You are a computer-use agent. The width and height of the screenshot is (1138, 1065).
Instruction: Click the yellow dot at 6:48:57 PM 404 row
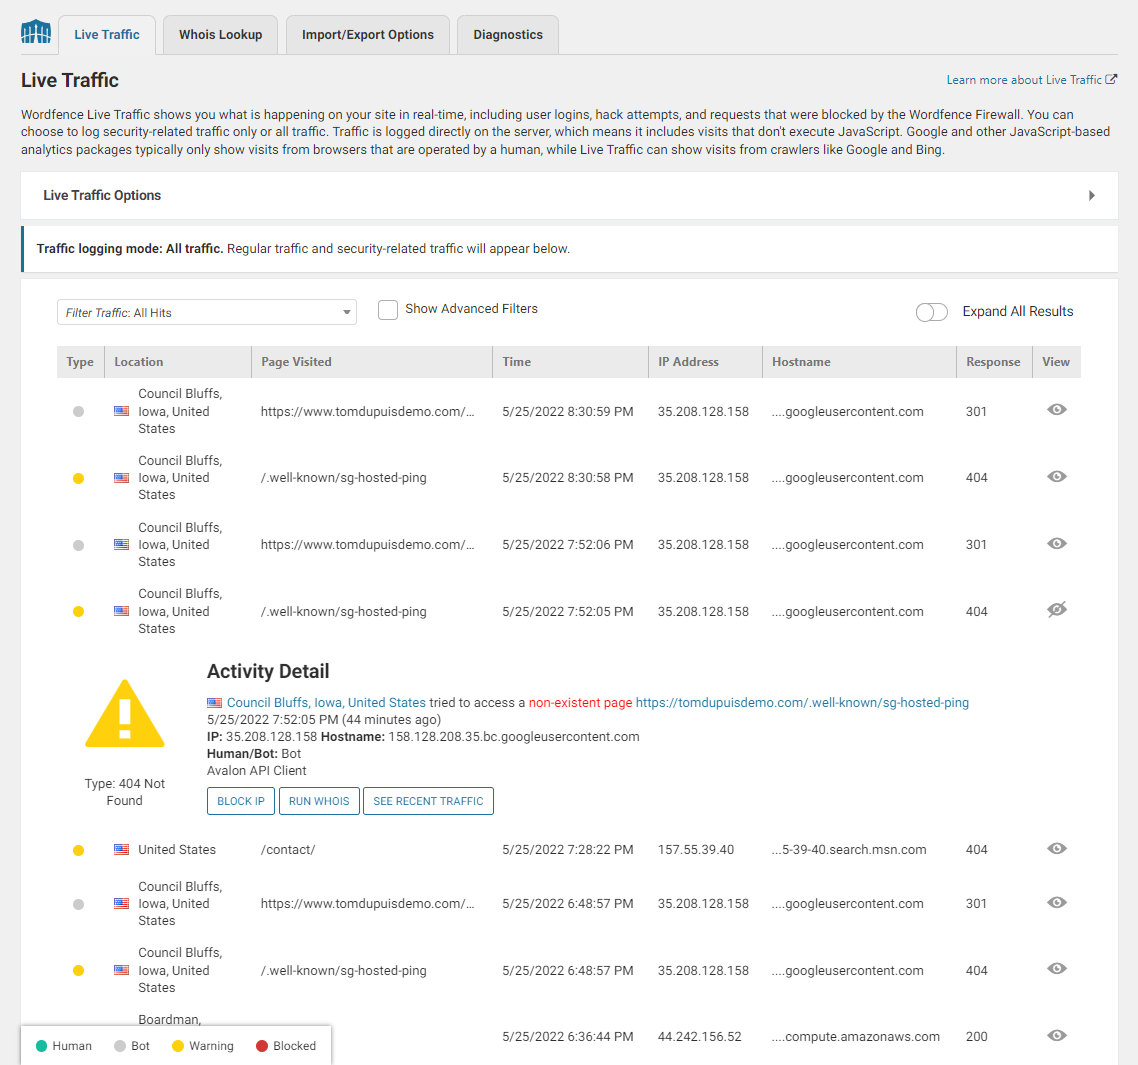click(78, 971)
